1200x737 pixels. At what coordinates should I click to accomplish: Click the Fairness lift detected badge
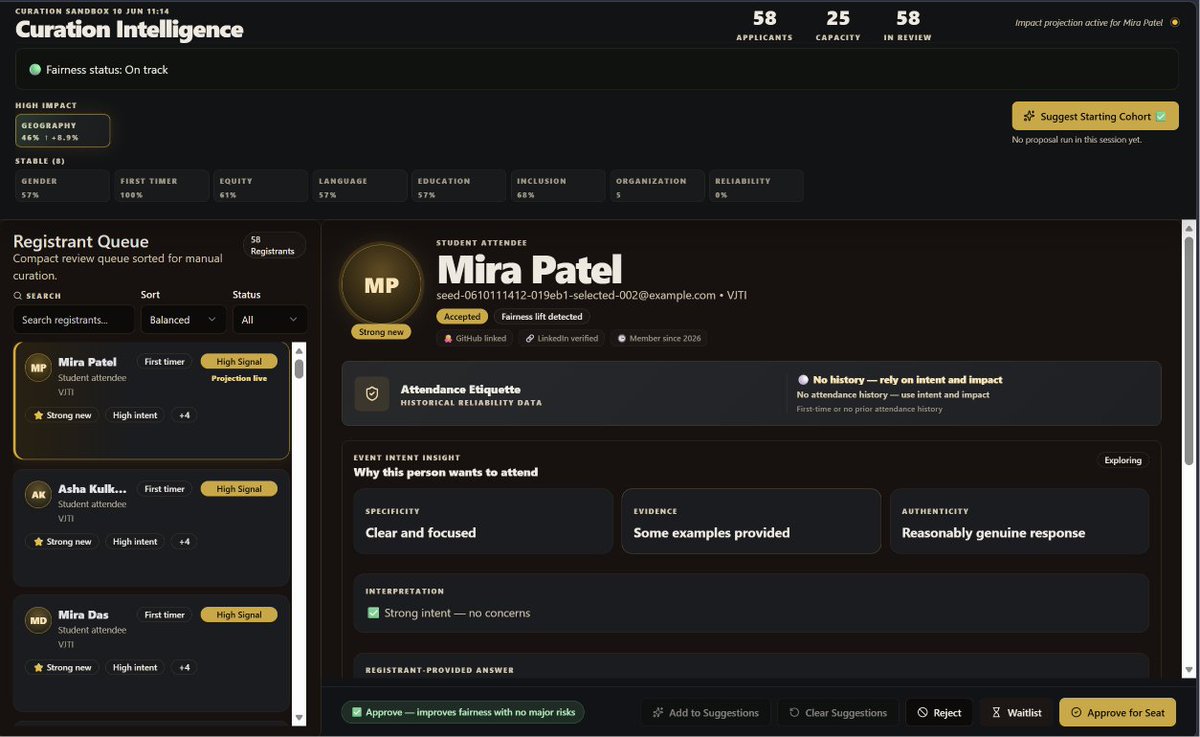click(542, 316)
